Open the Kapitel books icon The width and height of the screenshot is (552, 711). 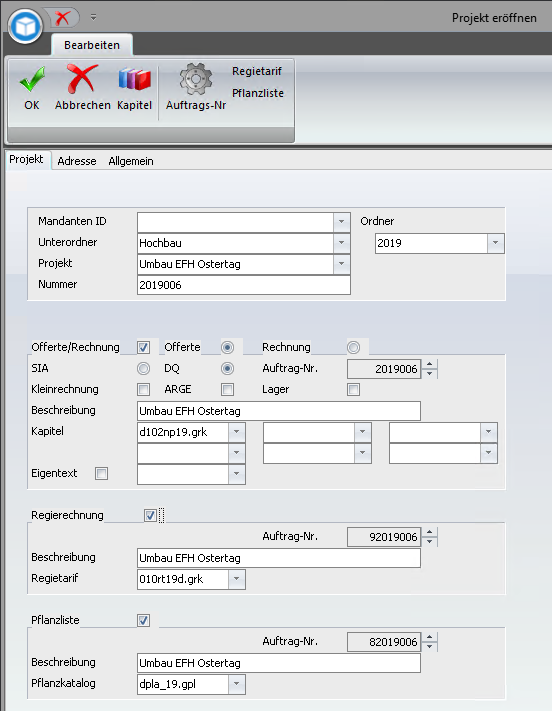tap(134, 79)
